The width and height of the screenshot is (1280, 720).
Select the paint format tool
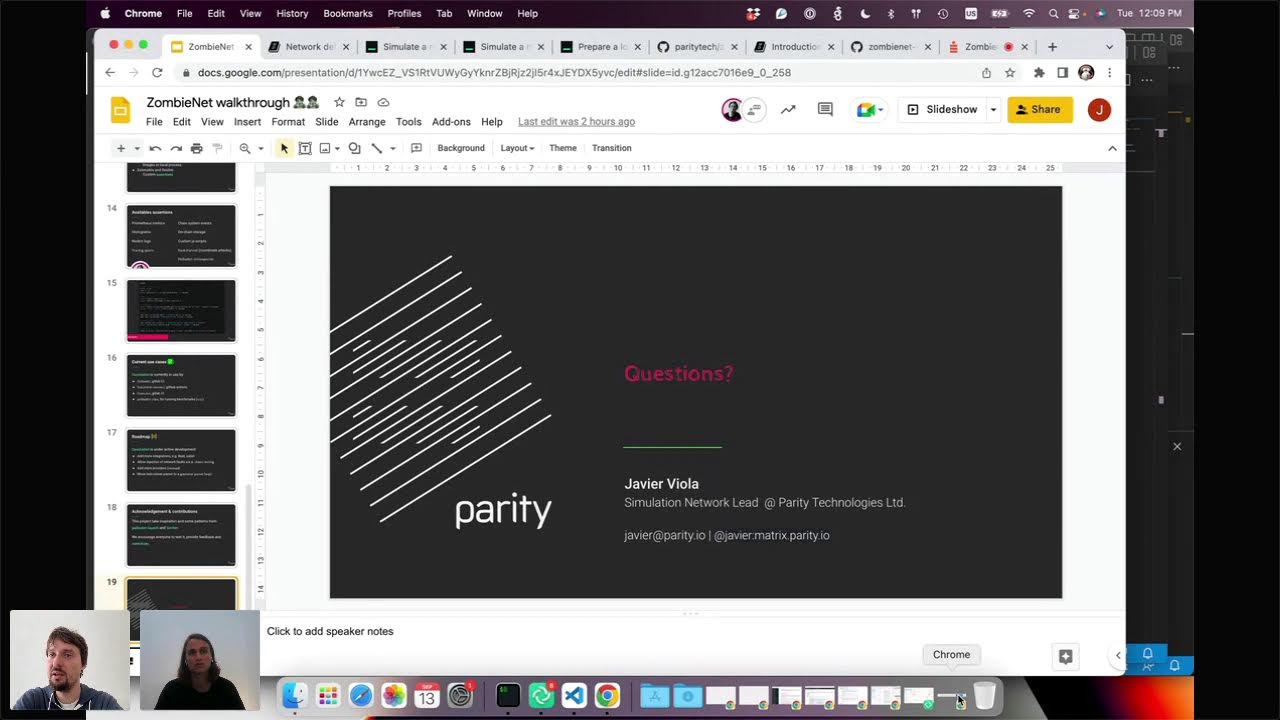click(217, 148)
